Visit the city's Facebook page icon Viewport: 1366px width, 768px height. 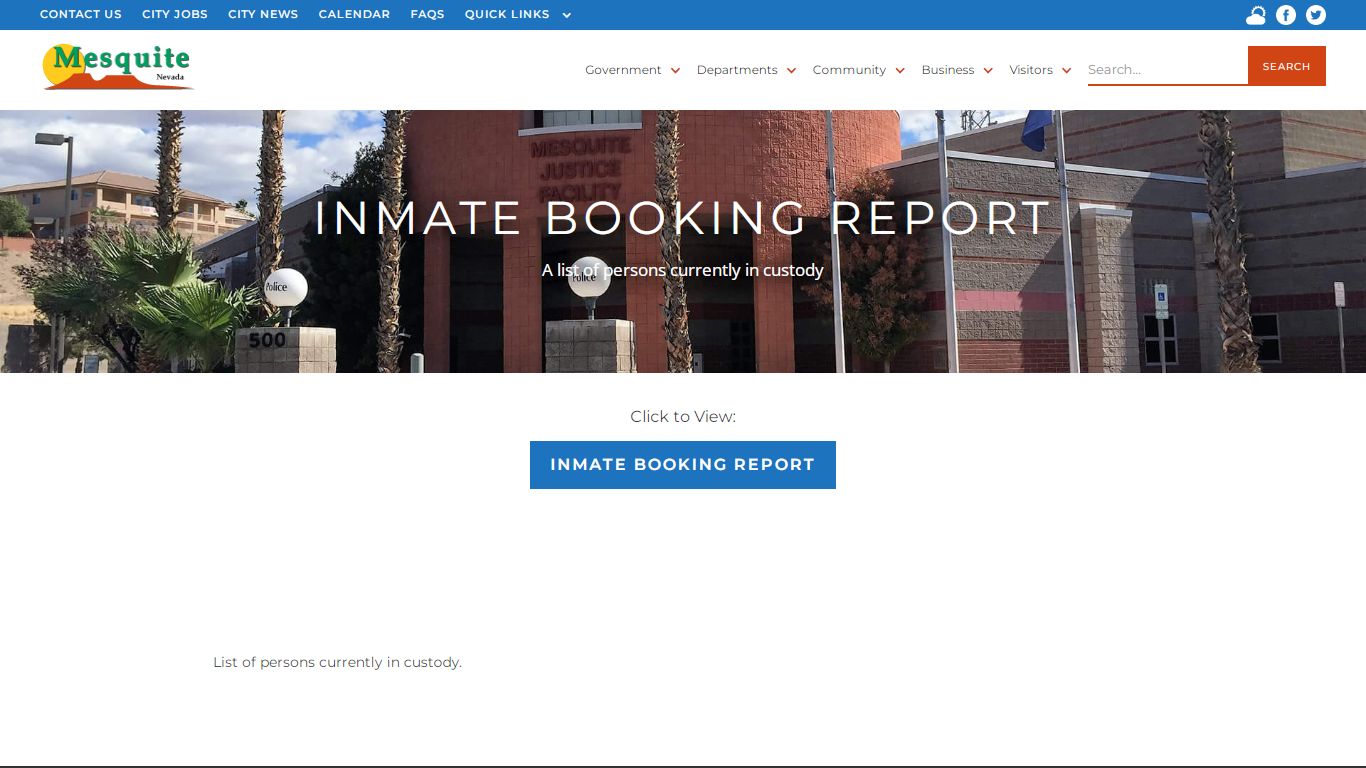(x=1286, y=15)
